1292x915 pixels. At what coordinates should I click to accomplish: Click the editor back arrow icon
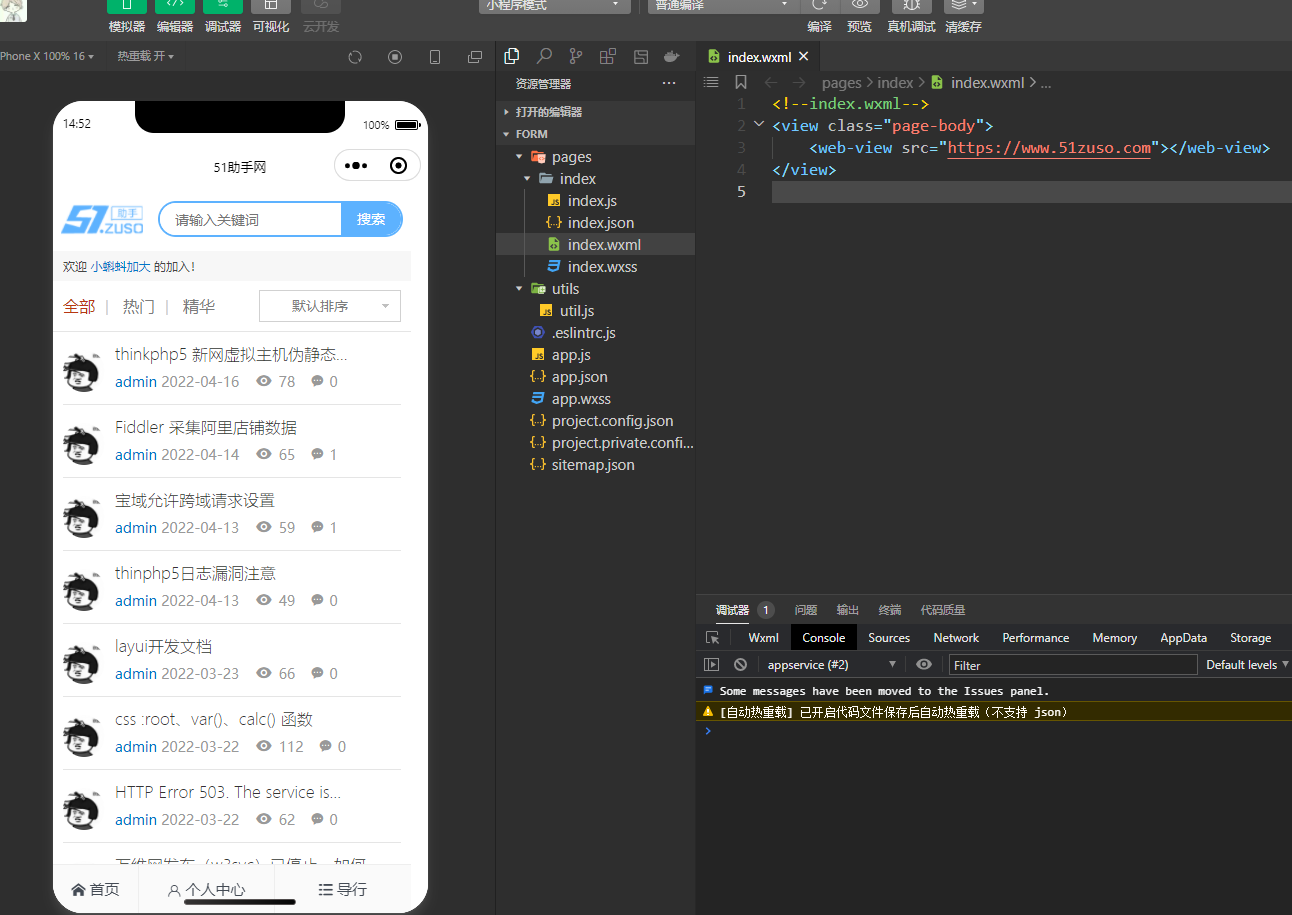(771, 83)
